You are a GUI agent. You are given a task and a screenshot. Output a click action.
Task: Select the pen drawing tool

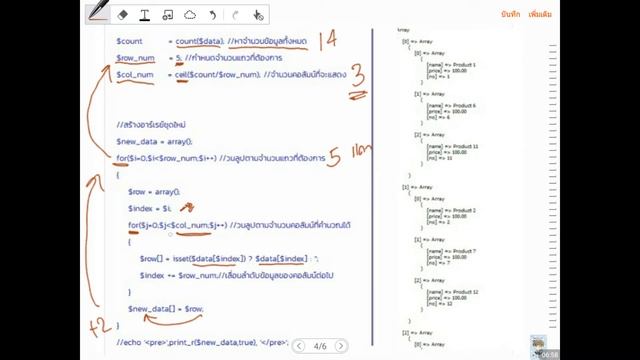(98, 13)
